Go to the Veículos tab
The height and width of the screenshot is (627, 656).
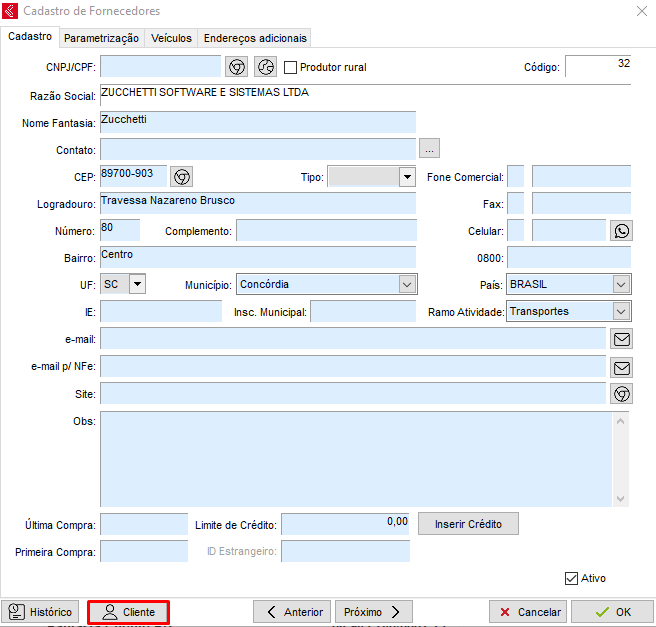pos(171,38)
